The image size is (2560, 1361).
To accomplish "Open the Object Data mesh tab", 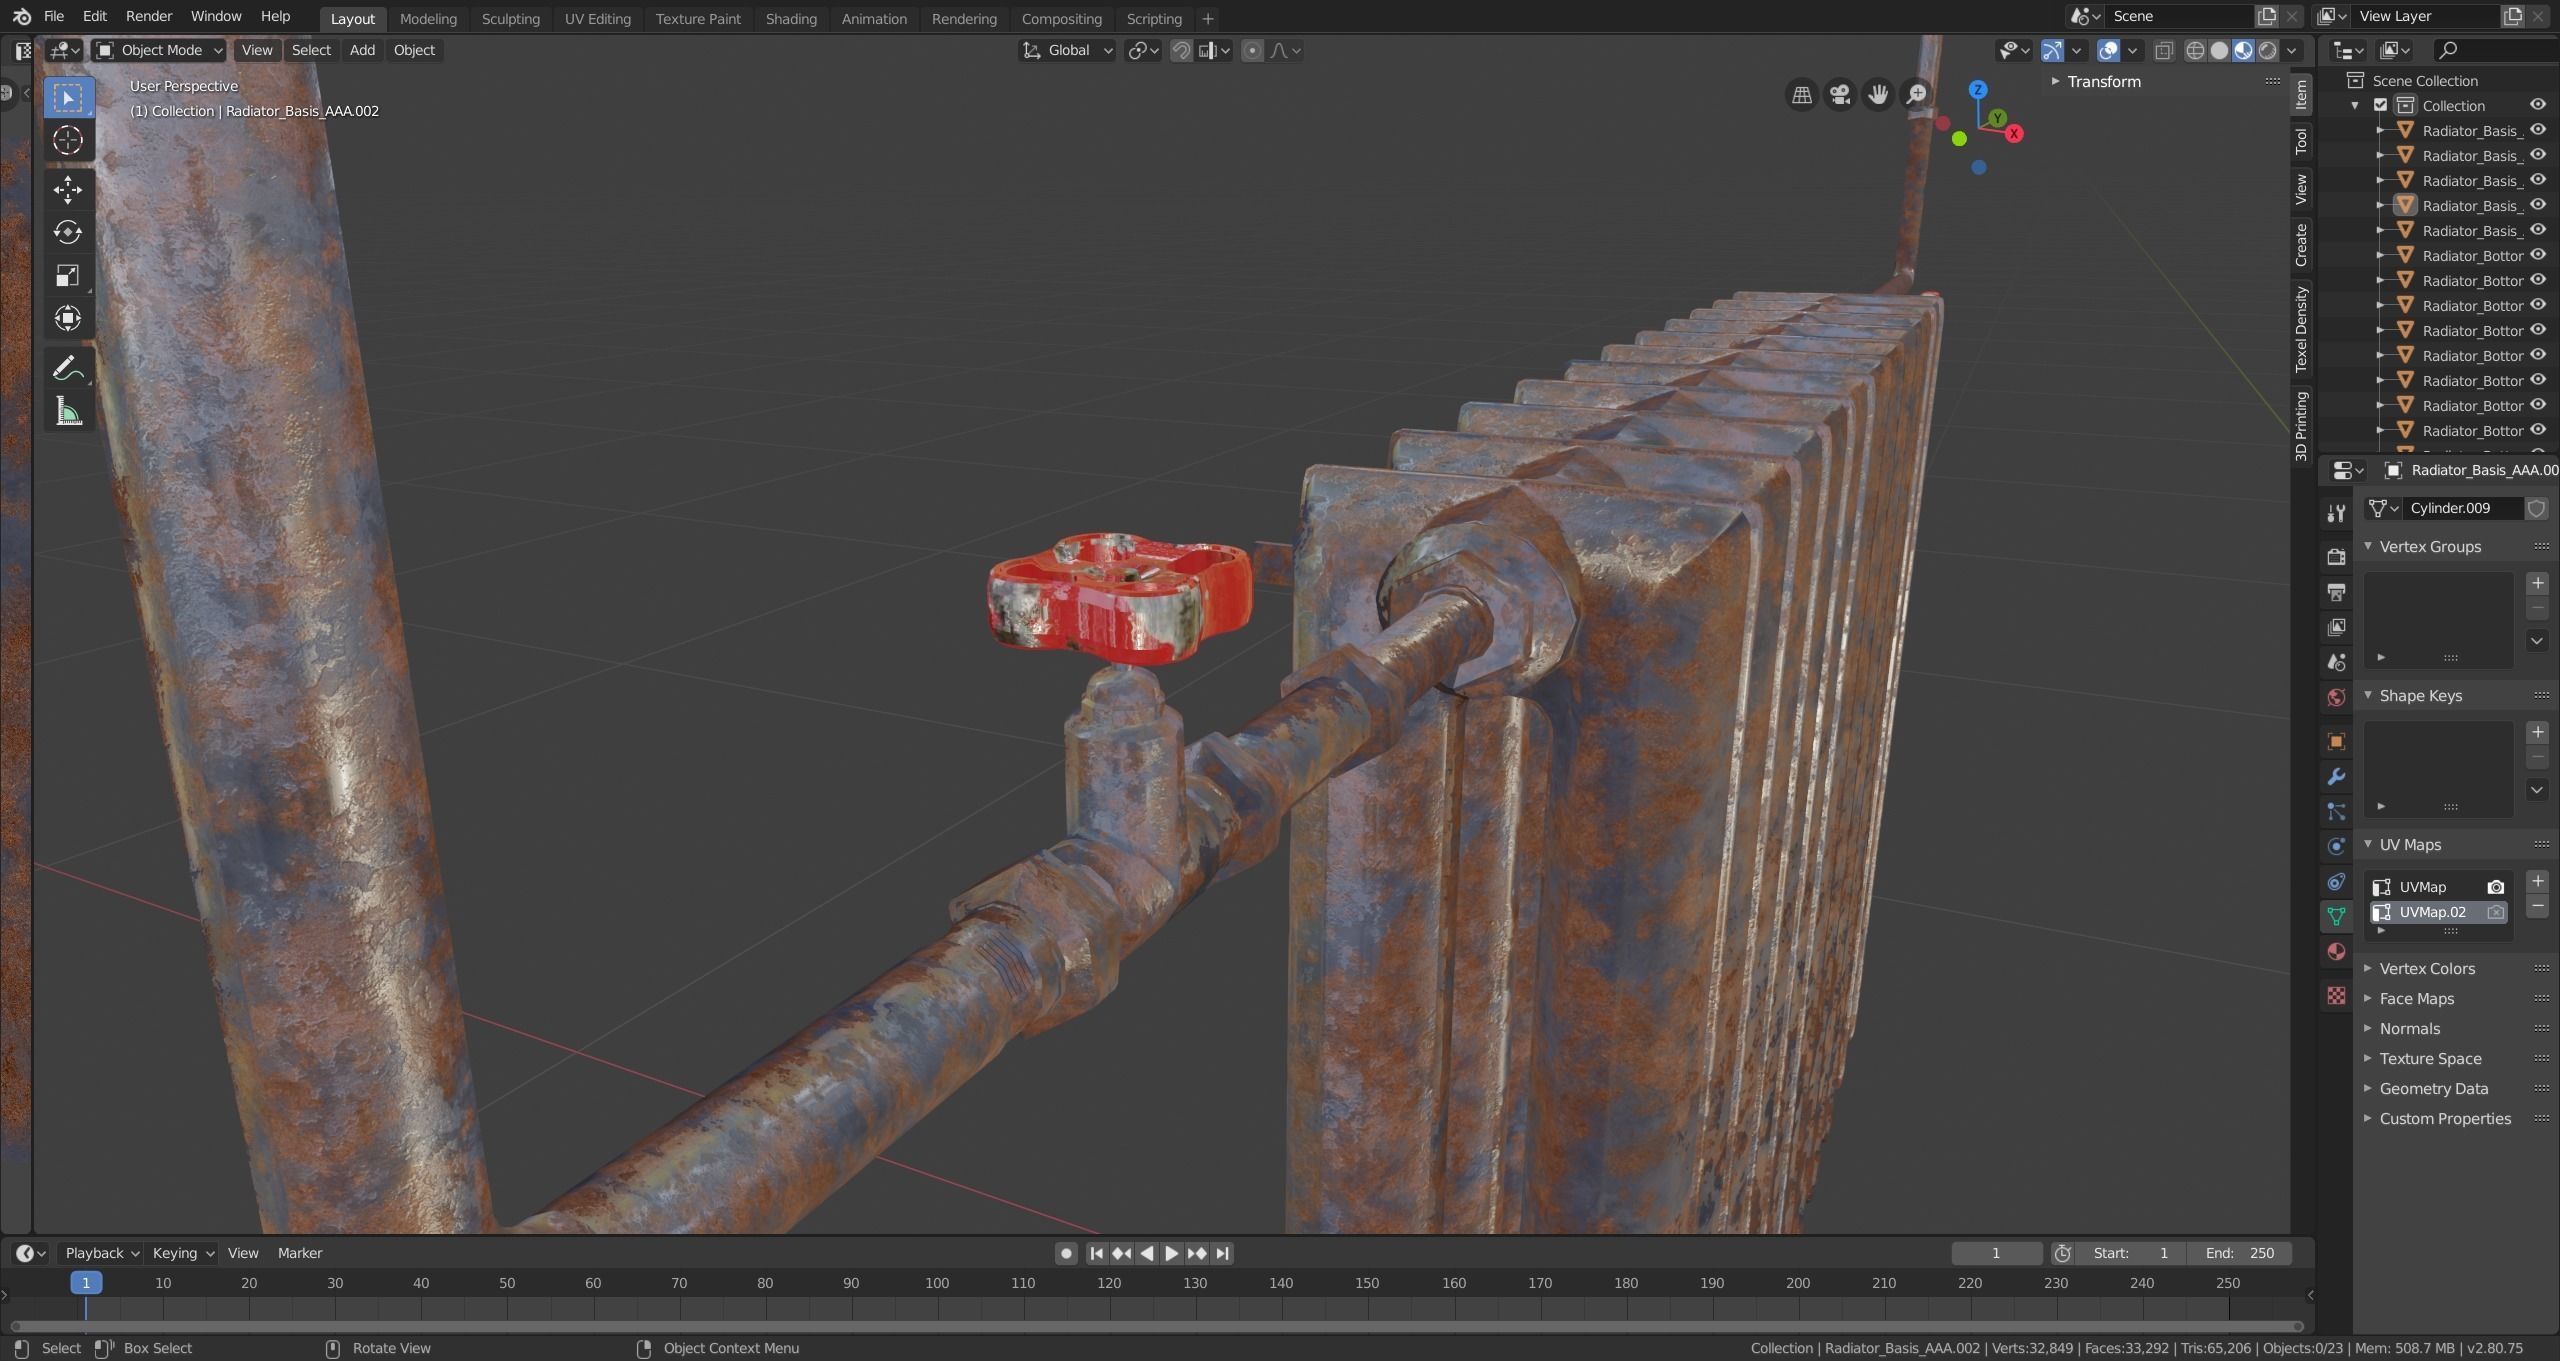I will (x=2336, y=916).
